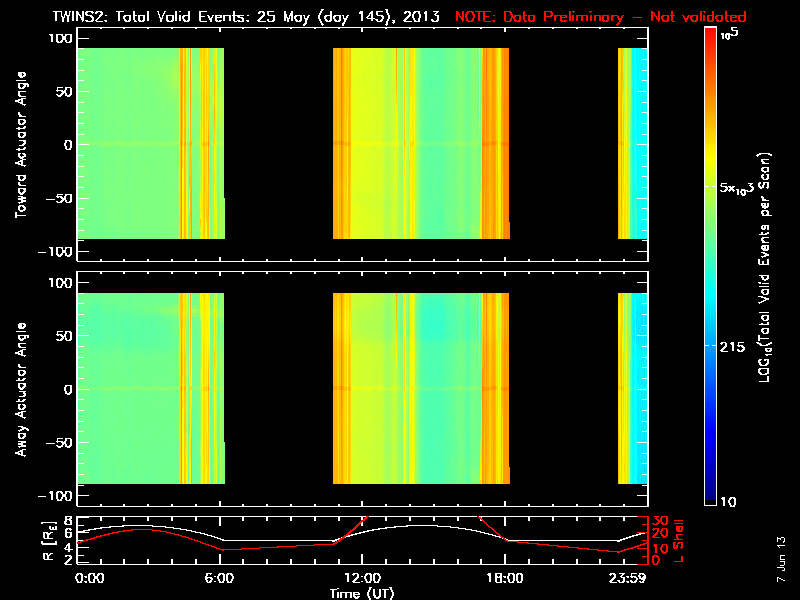
Task: Click the 100 tick label on Toward panel
Action: tap(60, 38)
